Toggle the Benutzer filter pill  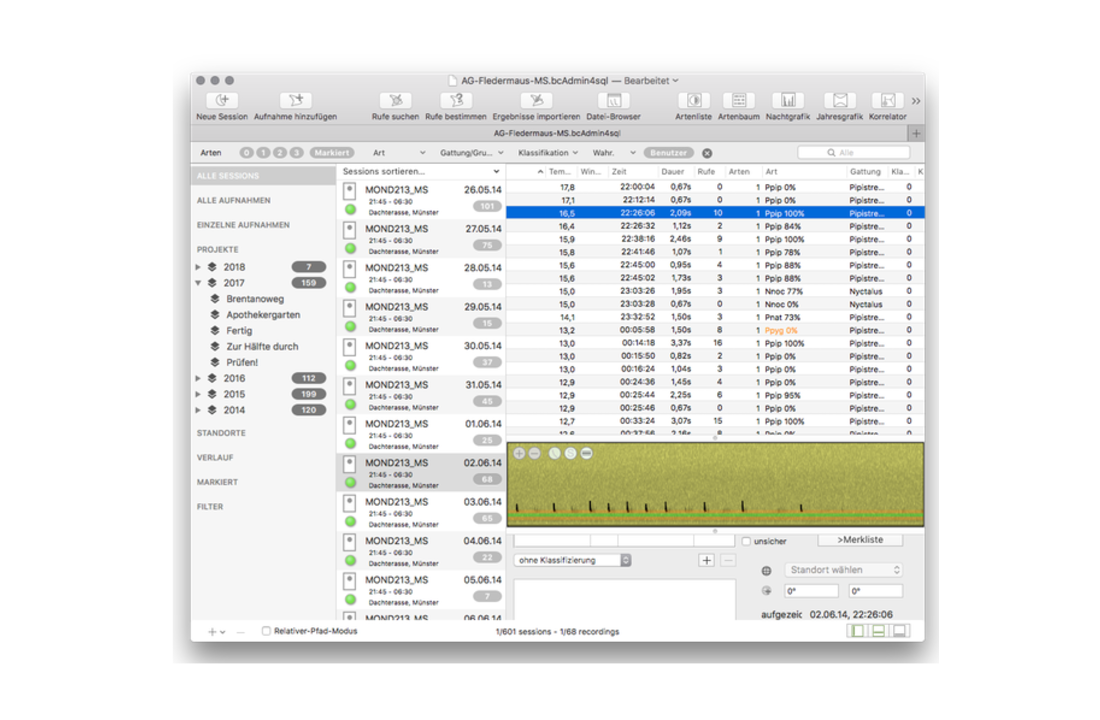click(x=669, y=153)
